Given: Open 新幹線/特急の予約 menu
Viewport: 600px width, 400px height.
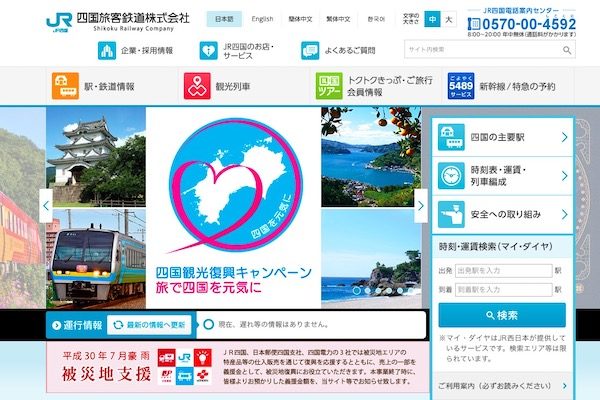Looking at the screenshot, I should tap(508, 86).
